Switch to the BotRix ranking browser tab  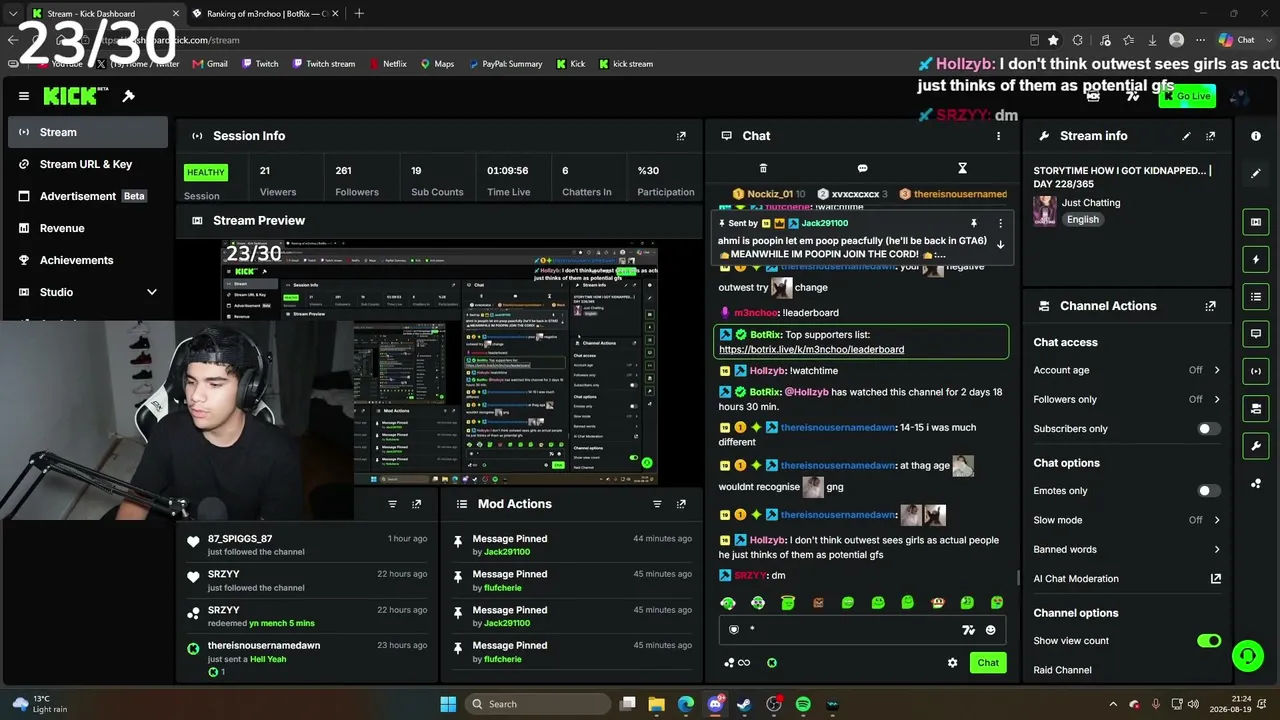[x=264, y=13]
